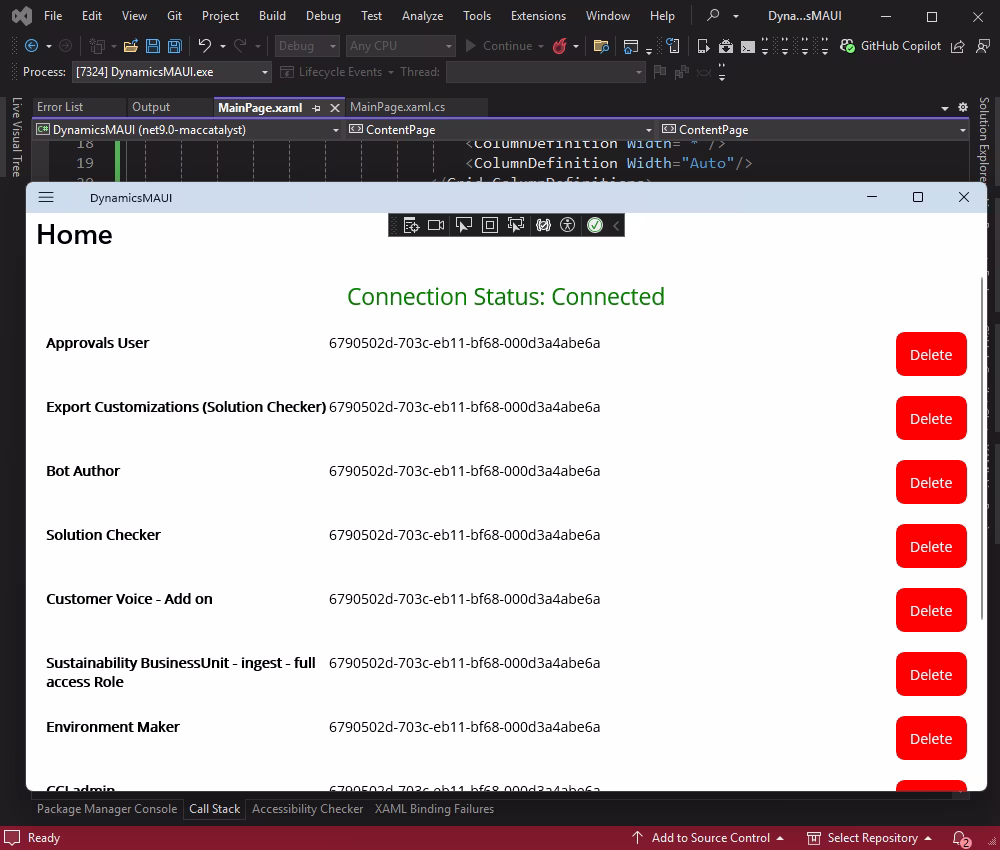The width and height of the screenshot is (1000, 850).
Task: Close the MainPage.xaml tab
Action: (x=334, y=108)
